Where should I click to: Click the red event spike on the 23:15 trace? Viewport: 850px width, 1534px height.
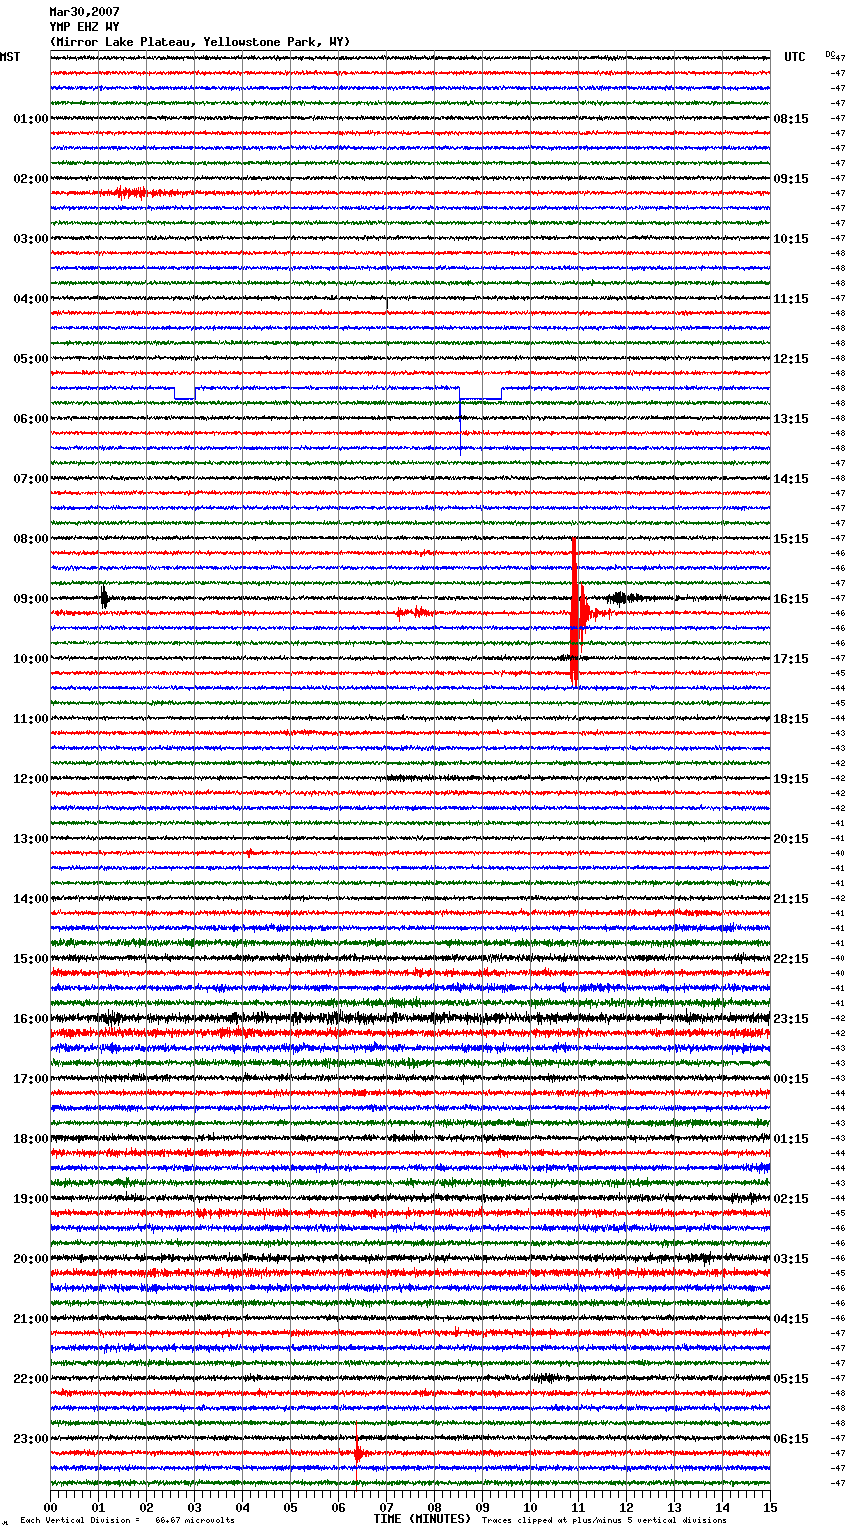358,1452
